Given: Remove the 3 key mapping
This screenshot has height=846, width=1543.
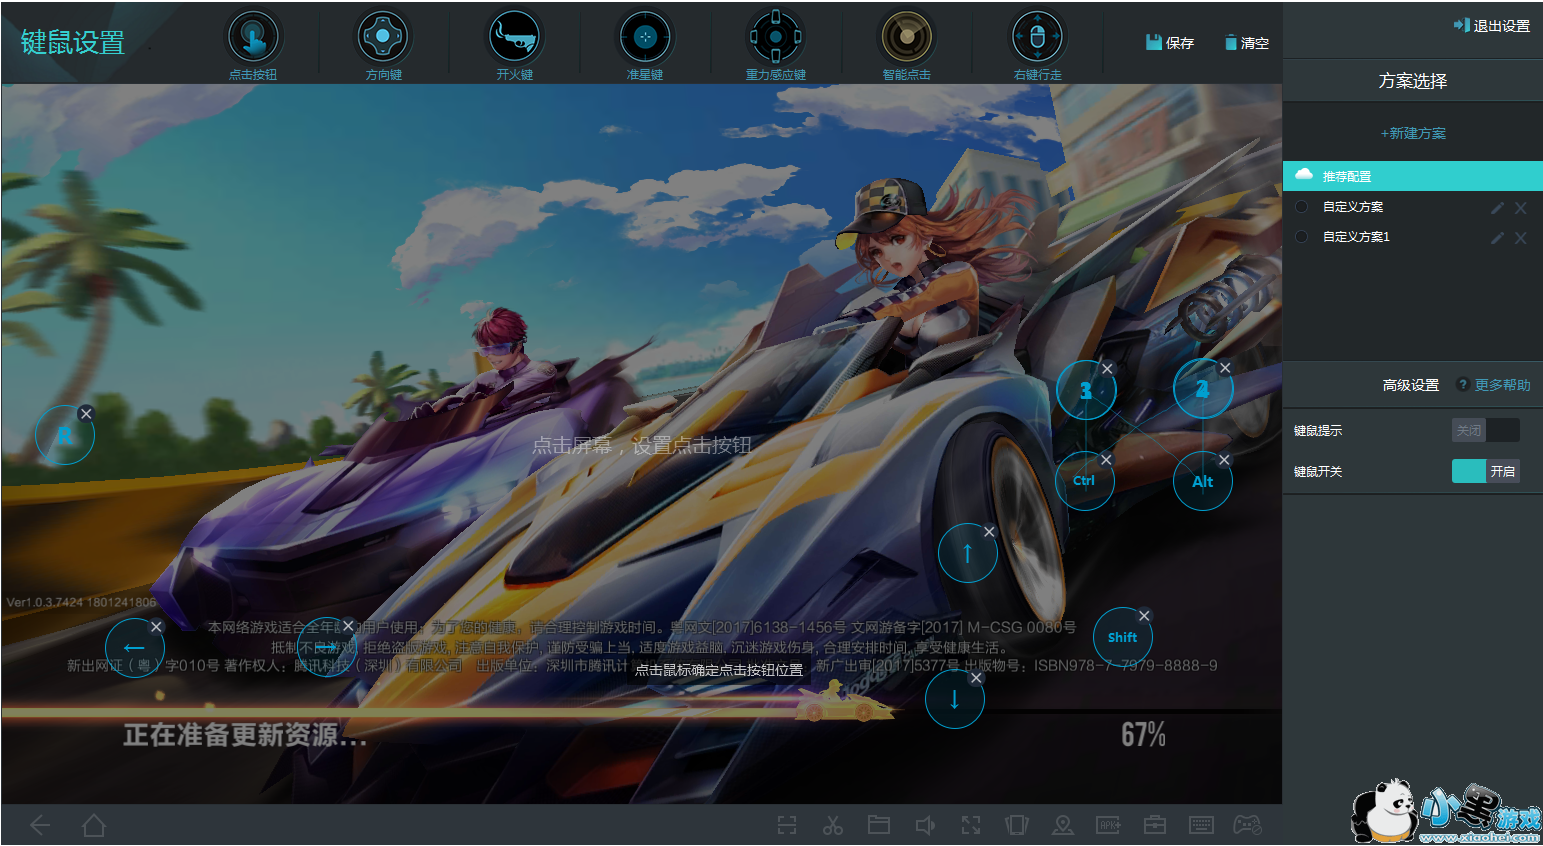Looking at the screenshot, I should pyautogui.click(x=1107, y=368).
